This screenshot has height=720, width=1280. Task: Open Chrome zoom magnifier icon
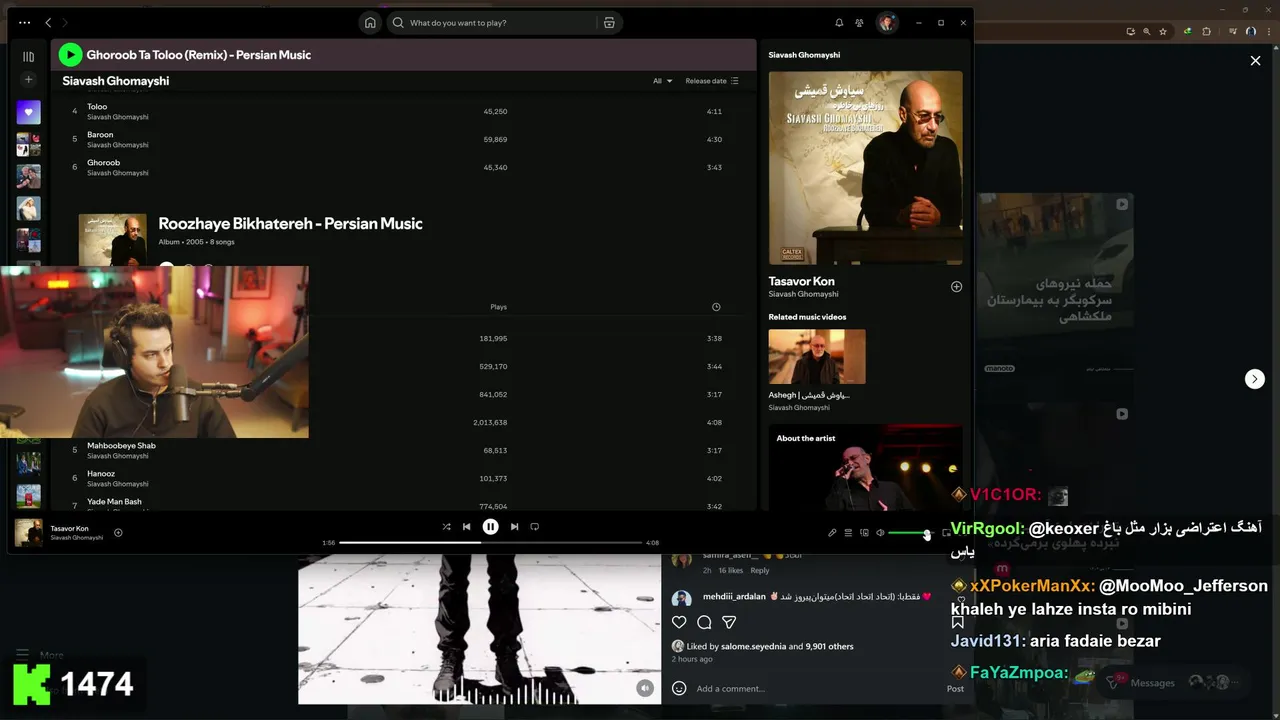pos(1146,31)
